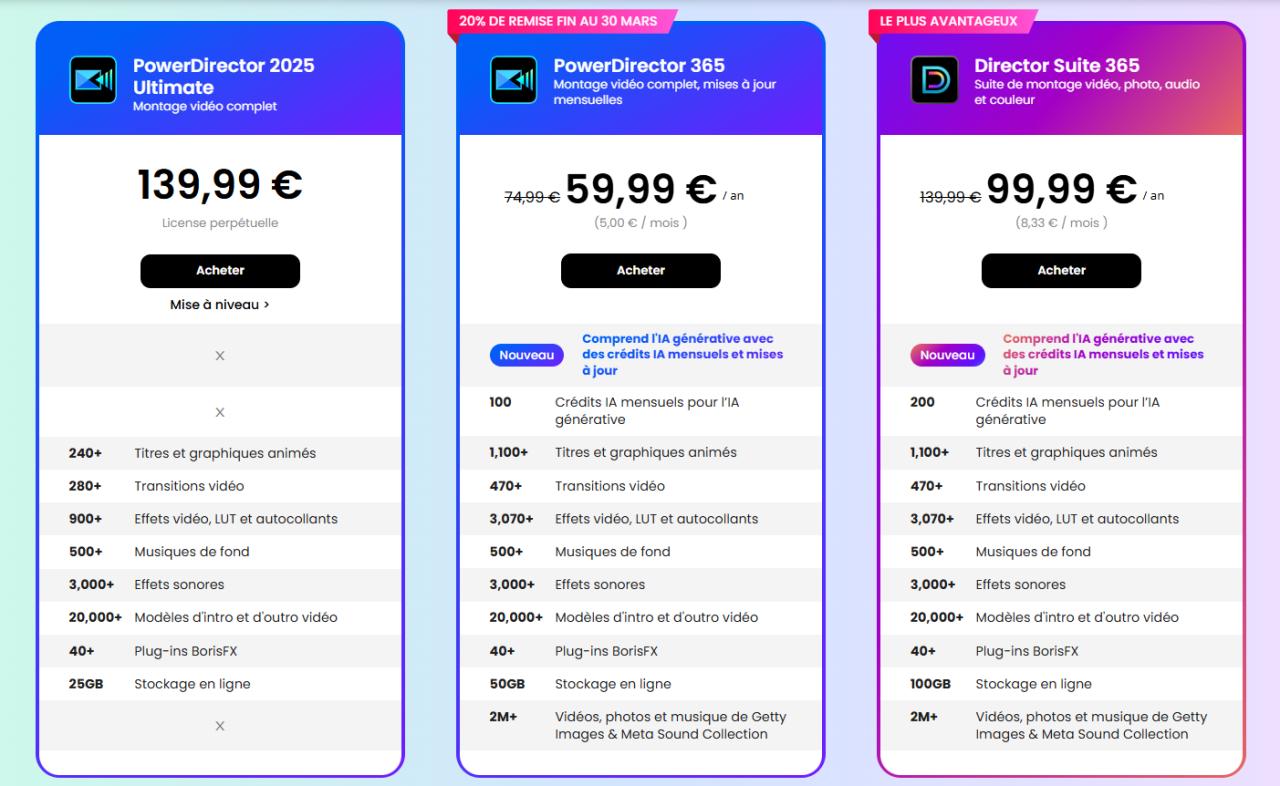Click the 99,99 € yearly price
This screenshot has width=1280, height=786.
pyautogui.click(x=1061, y=188)
